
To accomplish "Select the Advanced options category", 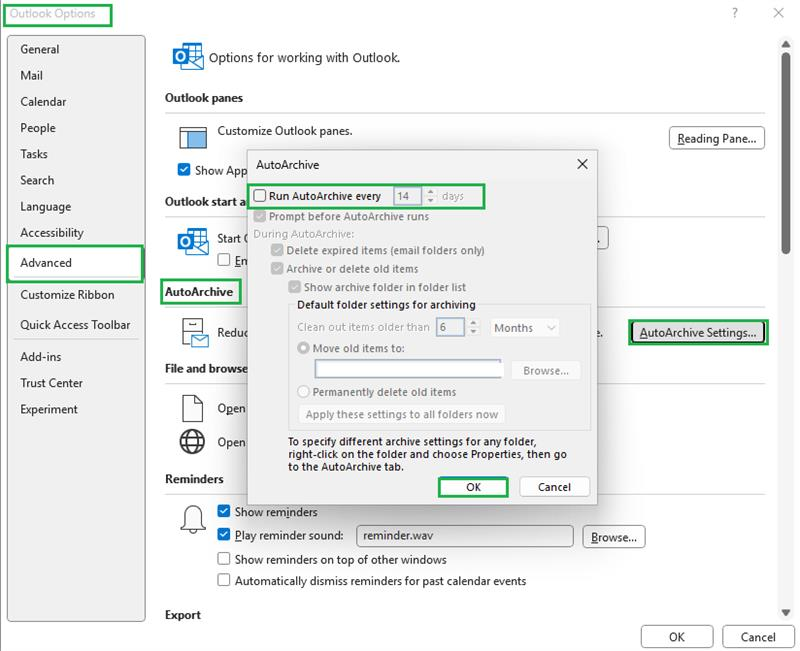I will tap(75, 263).
